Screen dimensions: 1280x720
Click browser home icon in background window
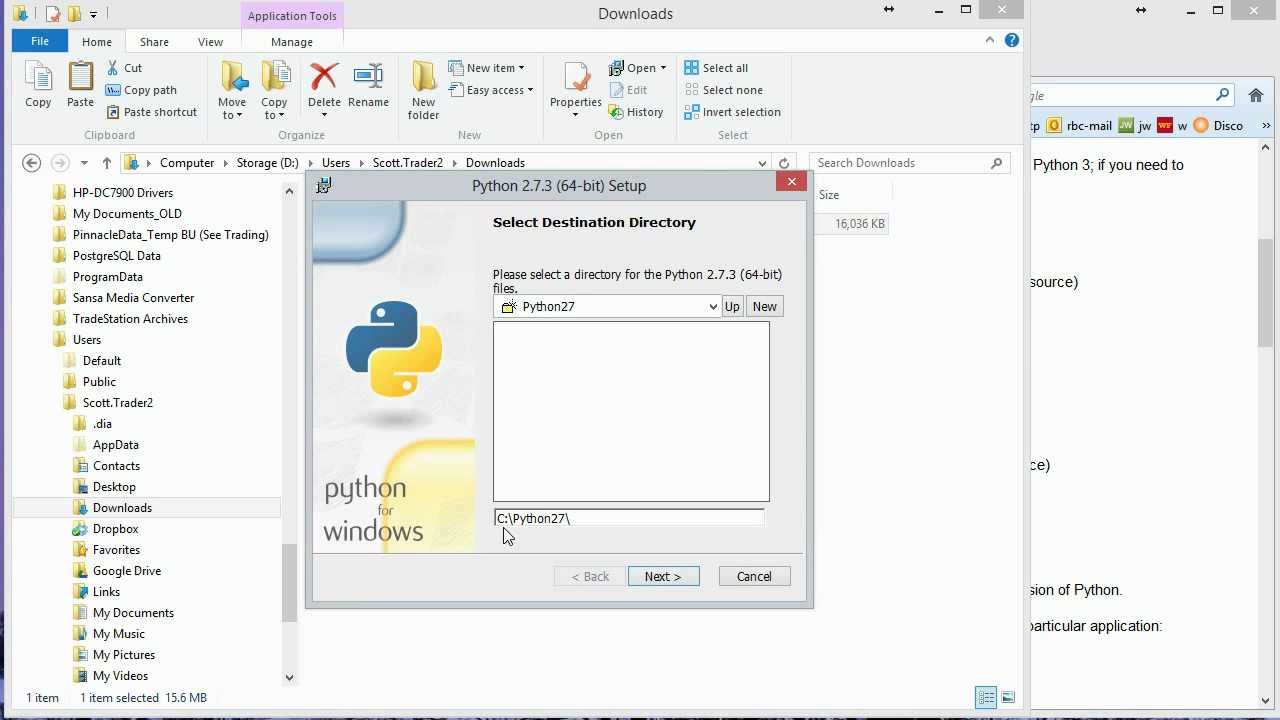point(1256,95)
